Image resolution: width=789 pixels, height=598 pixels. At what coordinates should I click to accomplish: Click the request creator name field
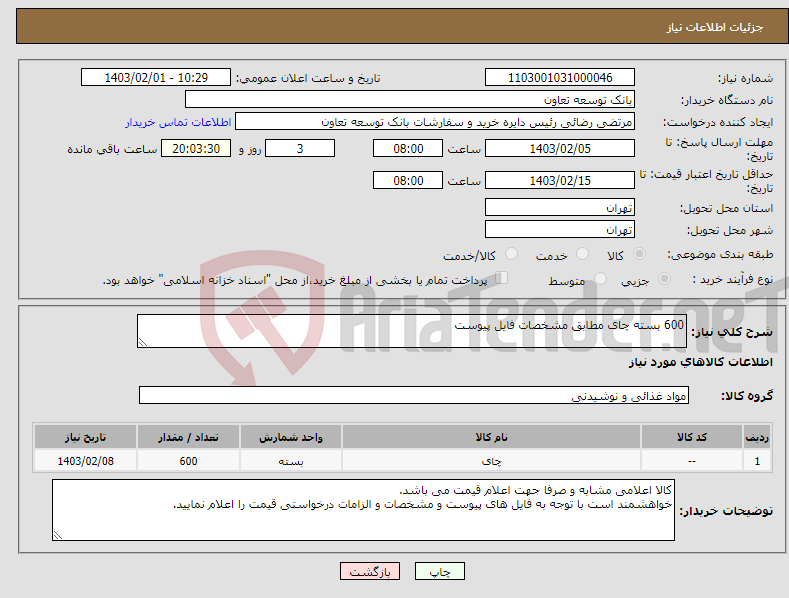pyautogui.click(x=435, y=121)
